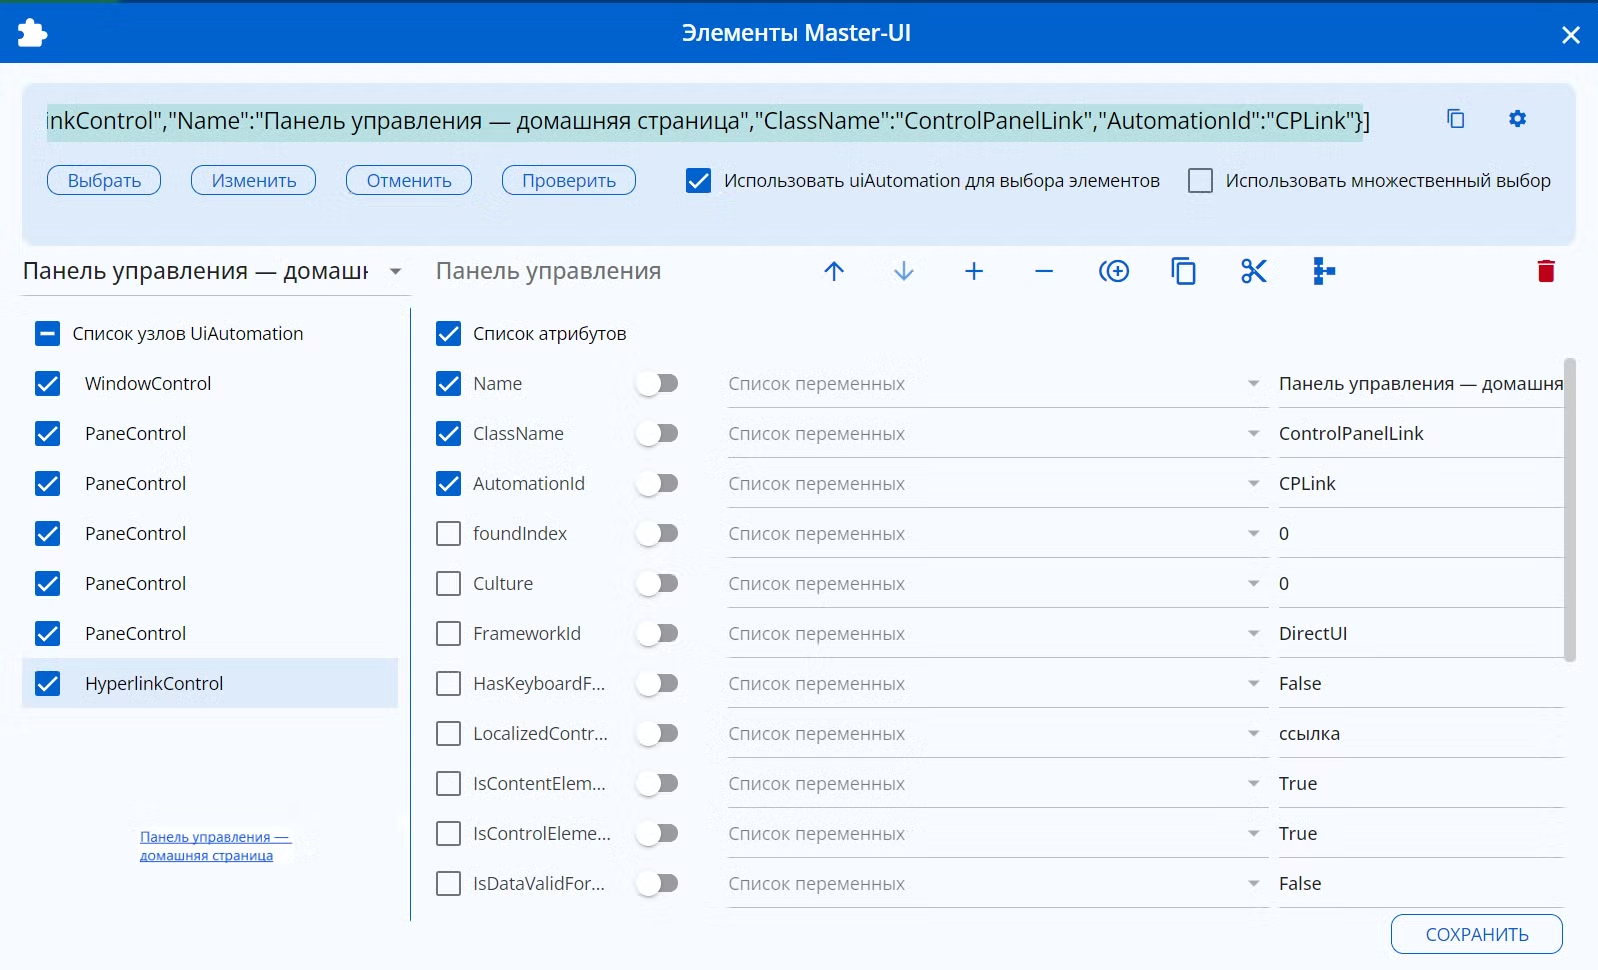
Task: Check the FrameworkId attribute
Action: point(448,634)
